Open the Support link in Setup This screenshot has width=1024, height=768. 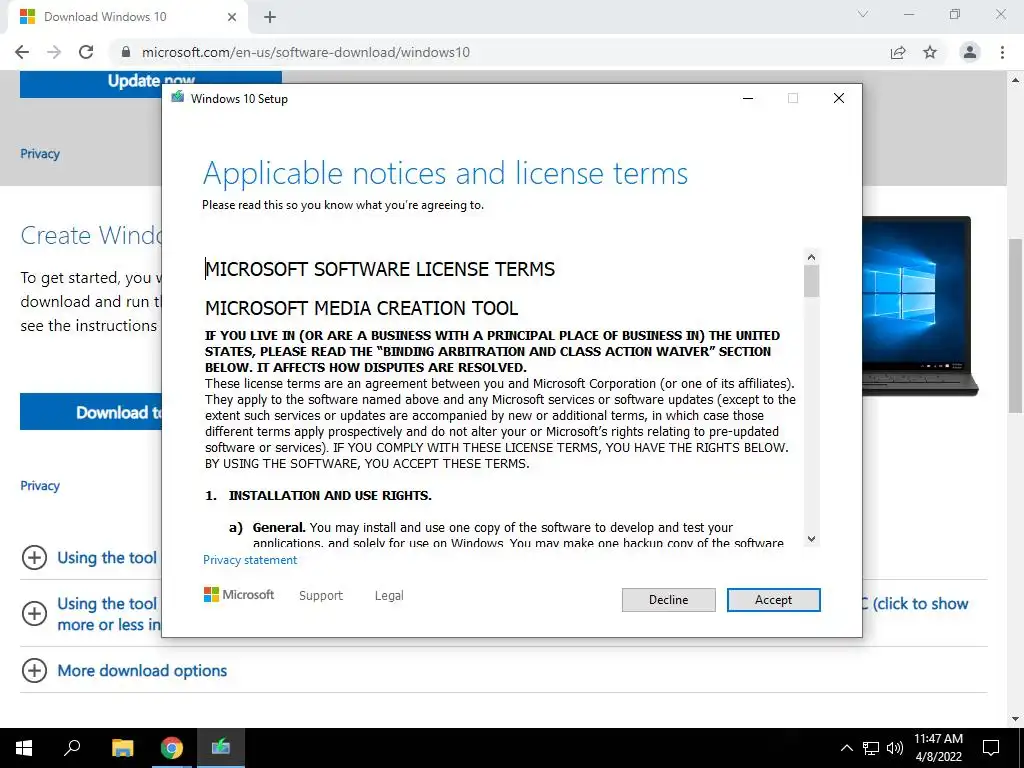pyautogui.click(x=321, y=596)
